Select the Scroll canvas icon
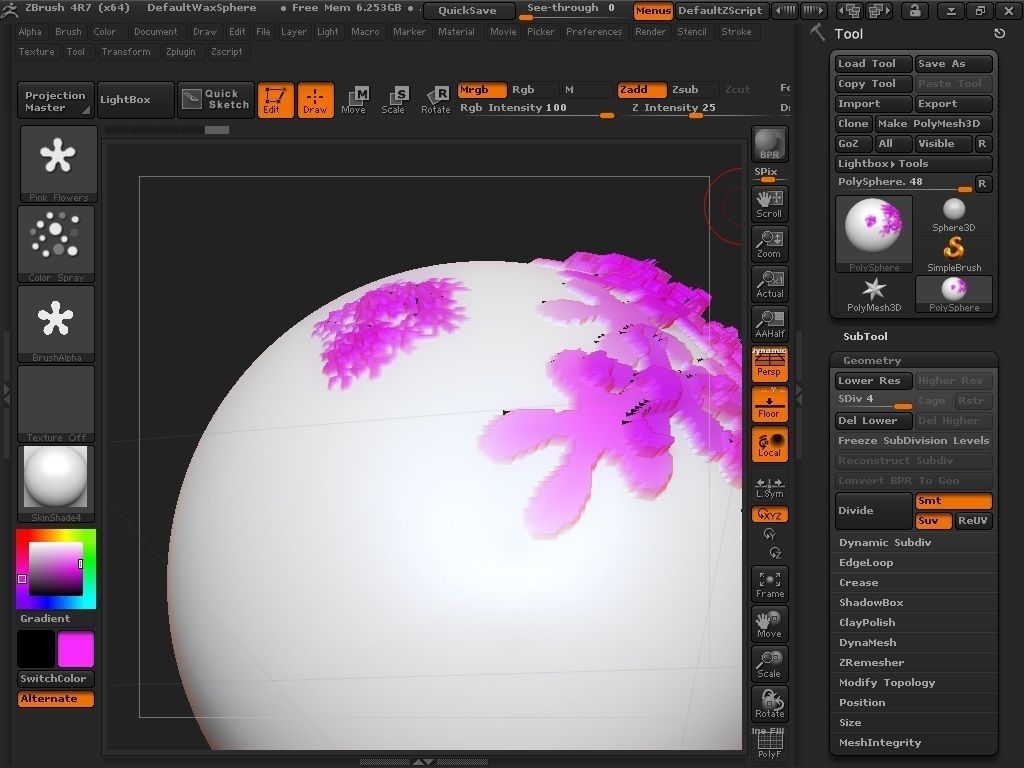This screenshot has width=1024, height=768. pyautogui.click(x=769, y=204)
